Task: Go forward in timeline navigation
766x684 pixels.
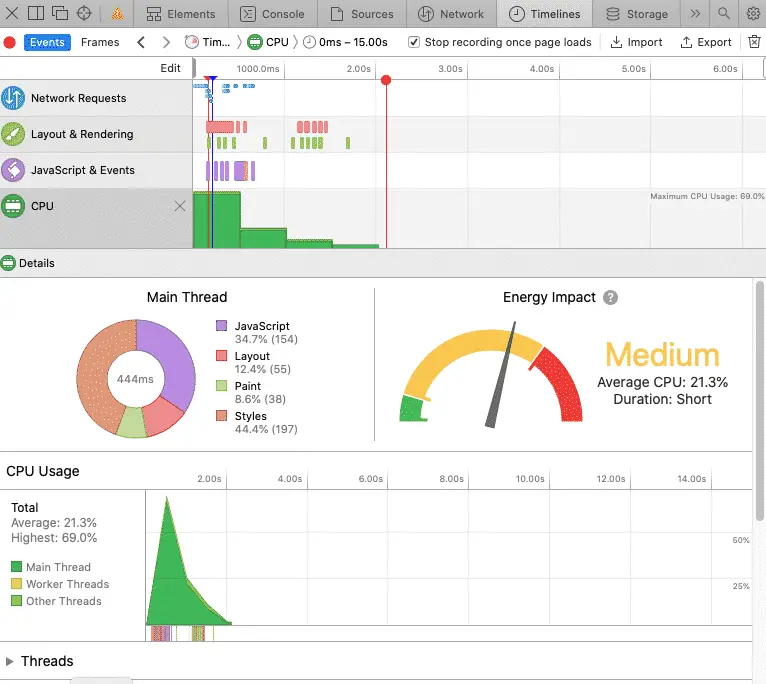Action: (166, 43)
